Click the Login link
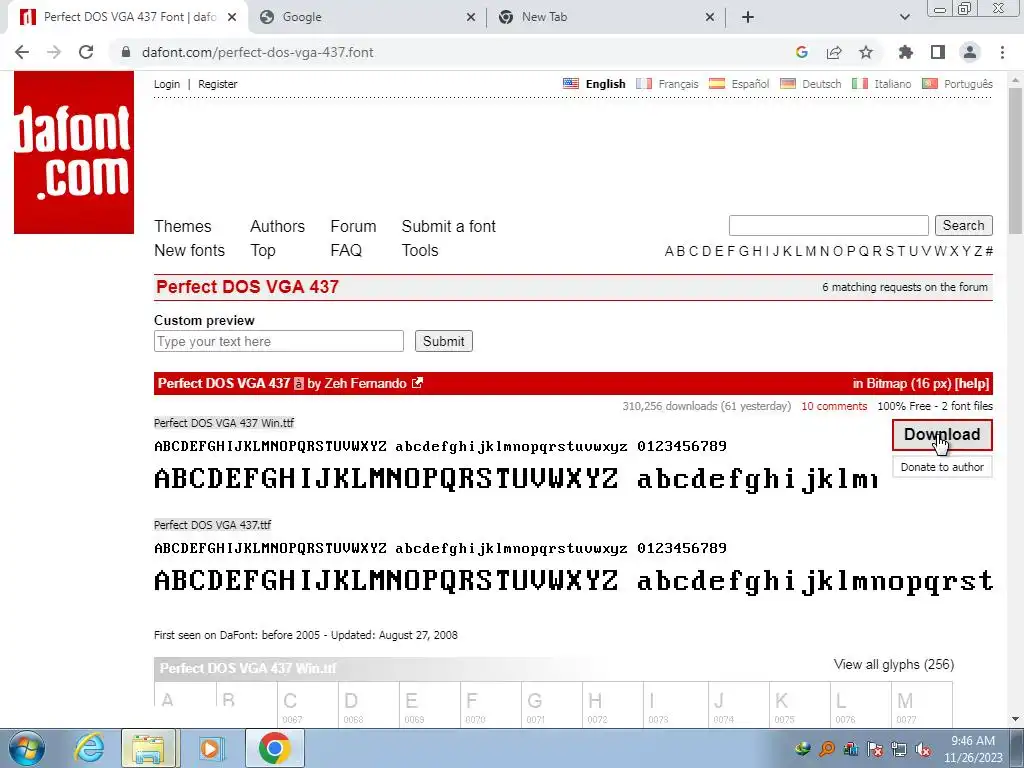The height and width of the screenshot is (768, 1024). pos(167,84)
